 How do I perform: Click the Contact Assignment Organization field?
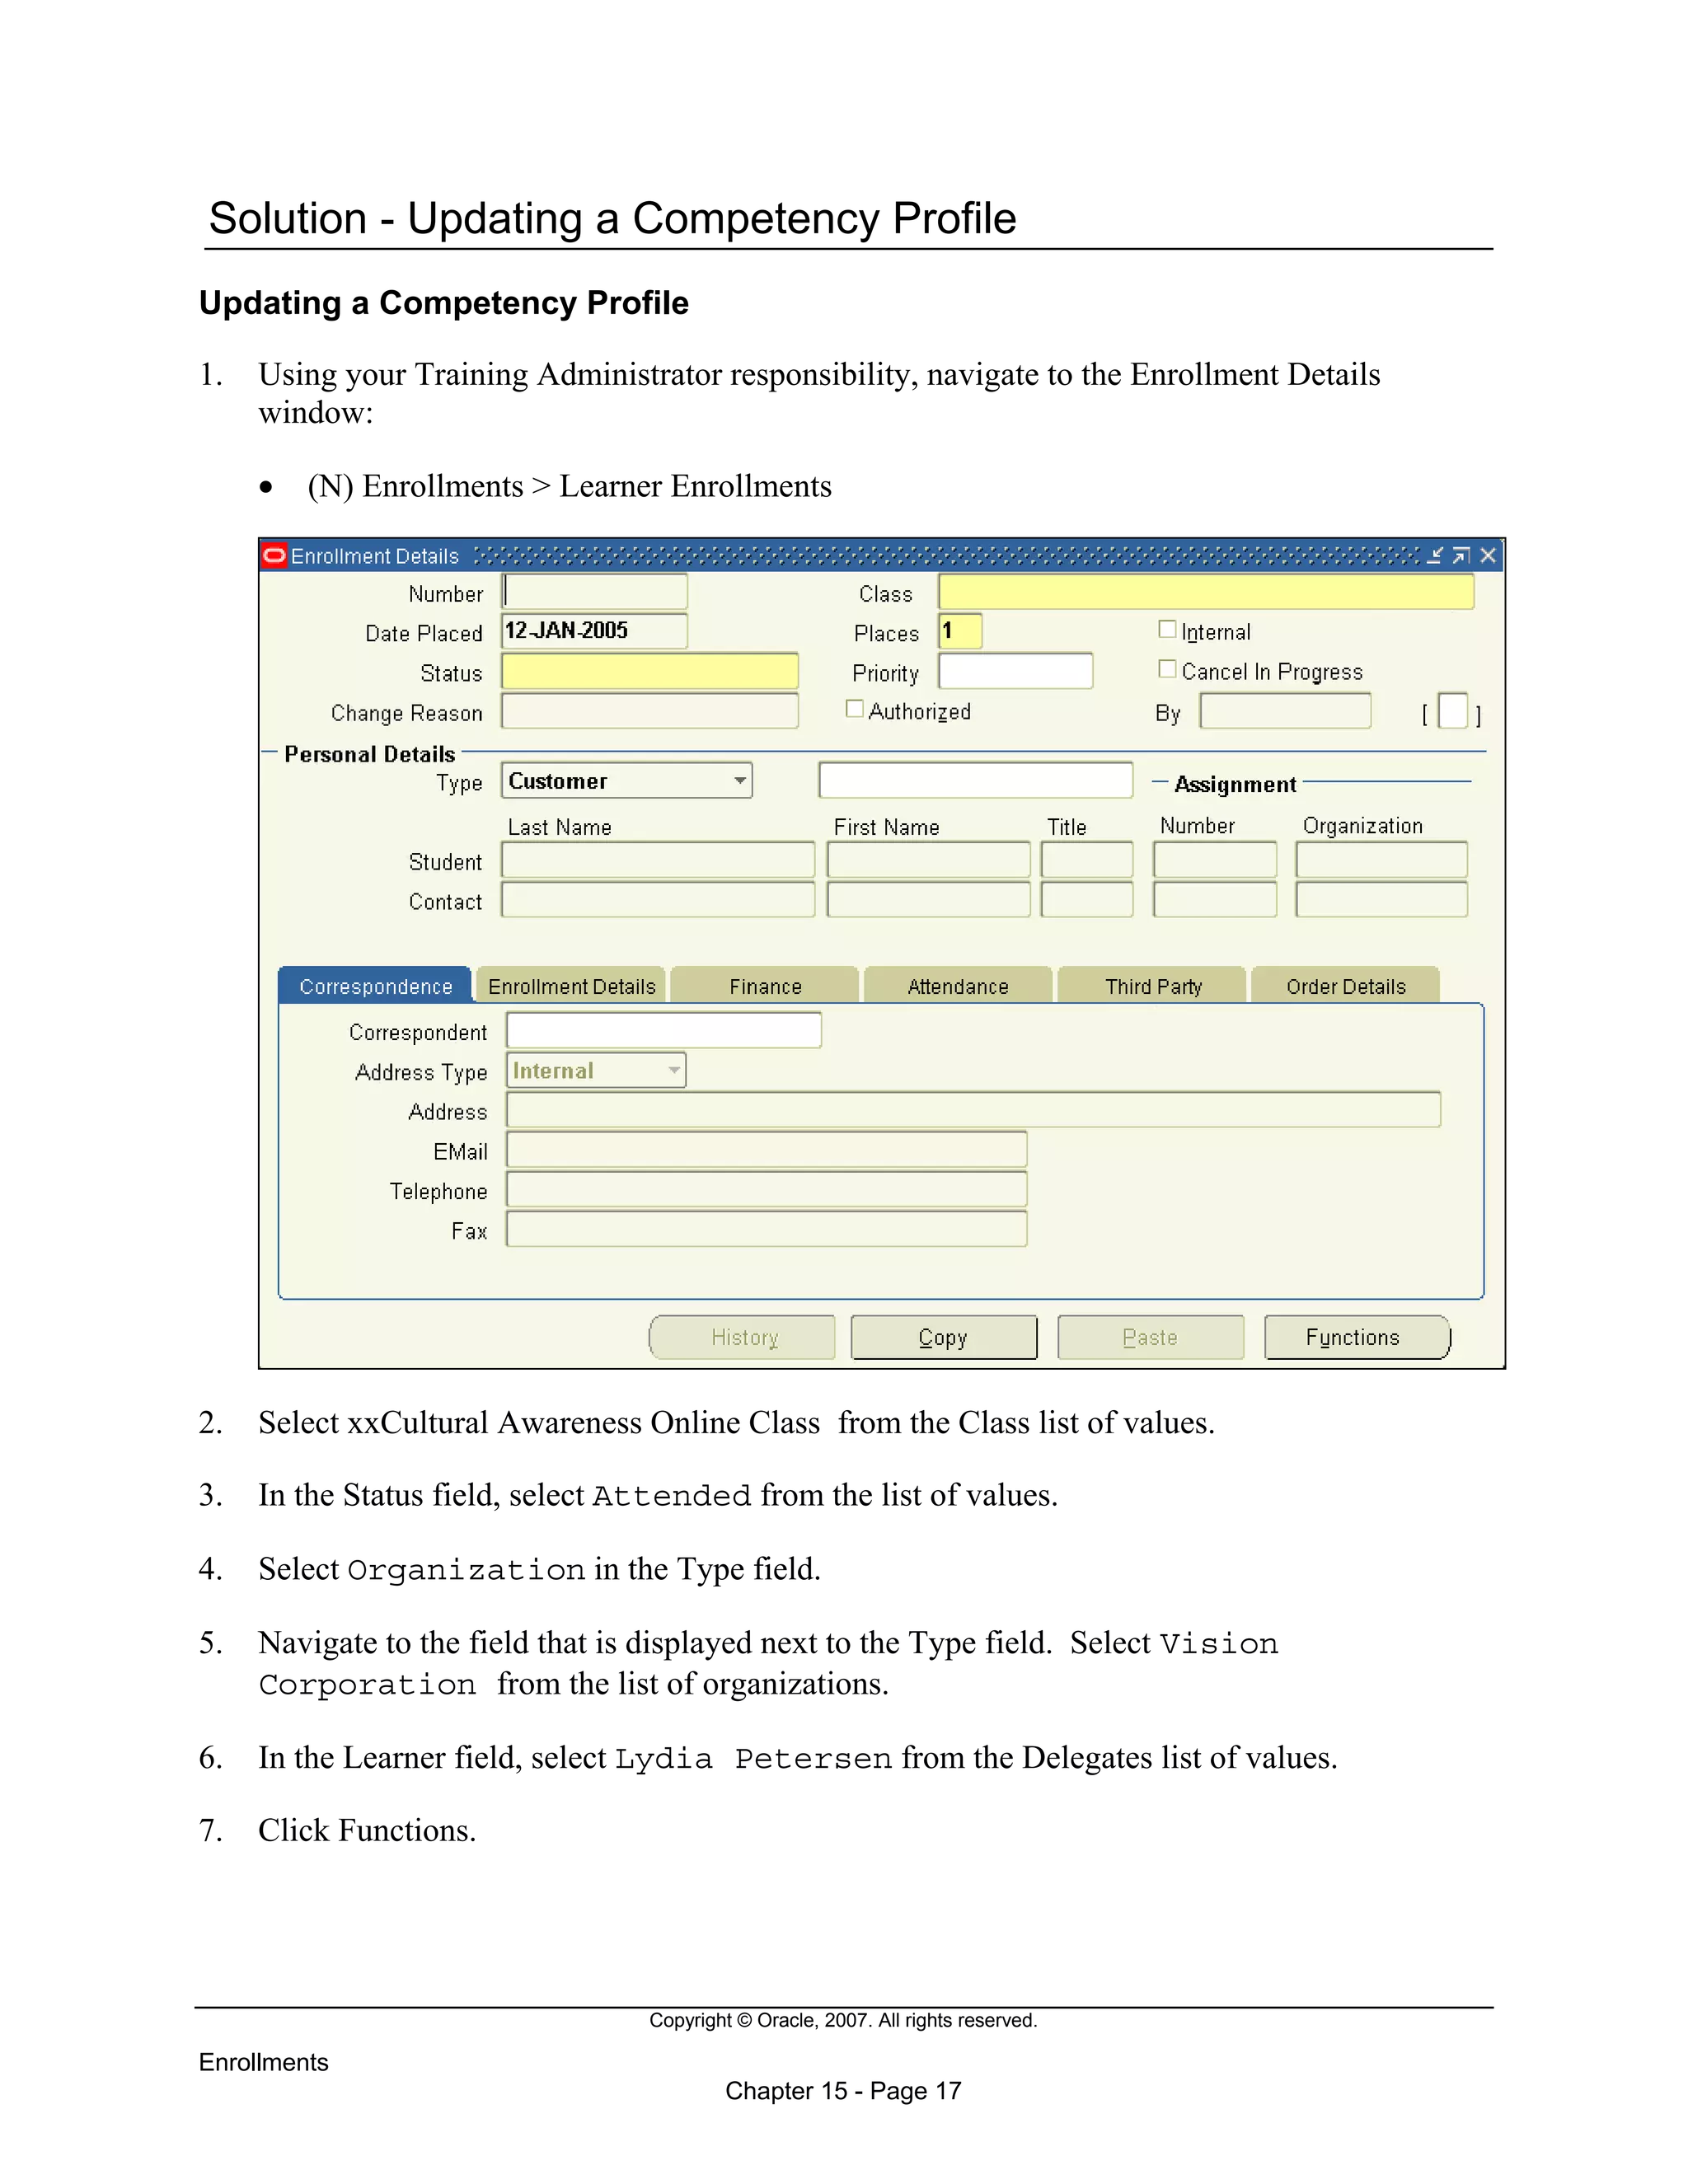(x=1382, y=899)
